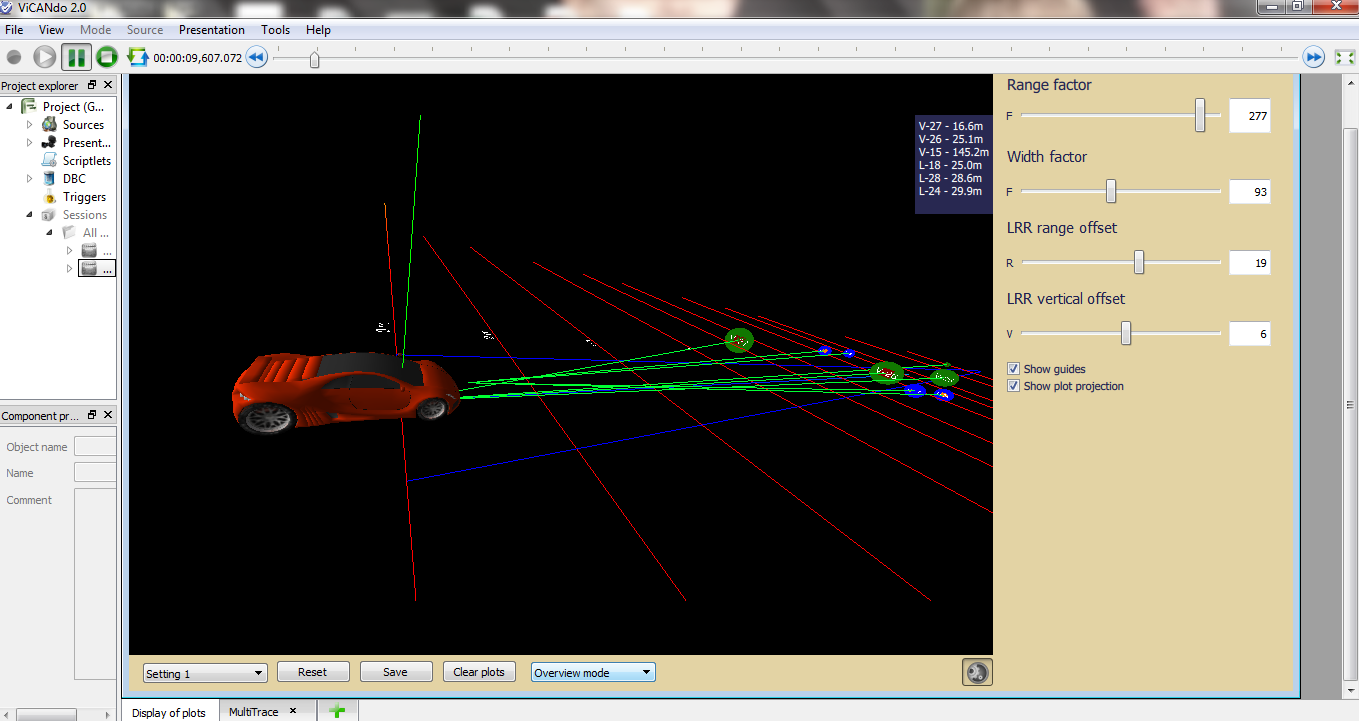
Task: Click the playback timeline position handle
Action: (315, 60)
